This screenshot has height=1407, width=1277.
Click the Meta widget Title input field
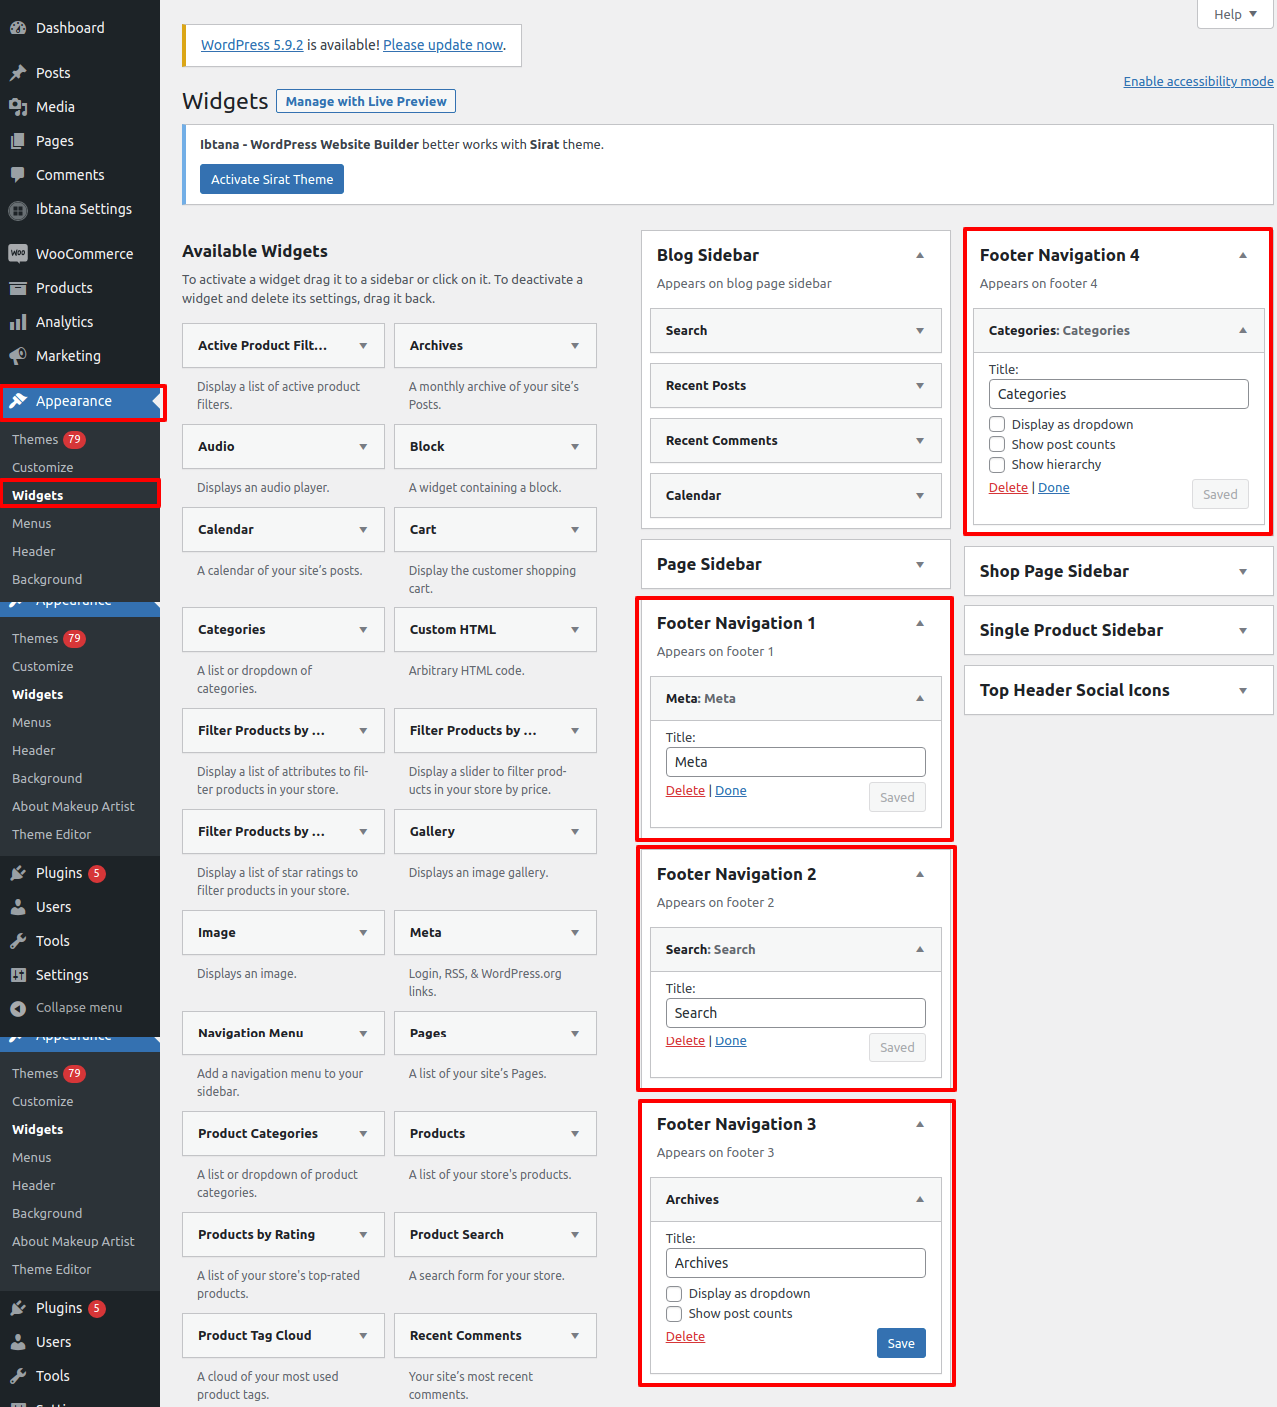[x=795, y=762]
